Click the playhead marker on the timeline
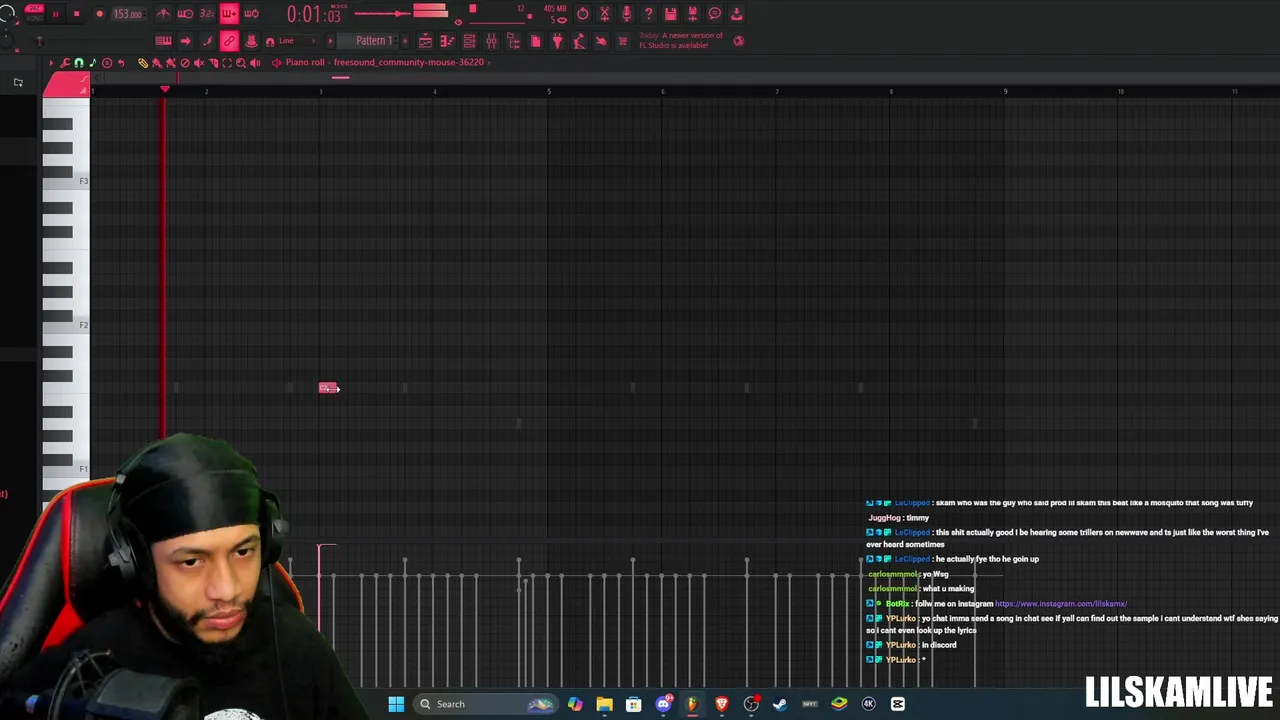The image size is (1280, 720). pos(165,90)
